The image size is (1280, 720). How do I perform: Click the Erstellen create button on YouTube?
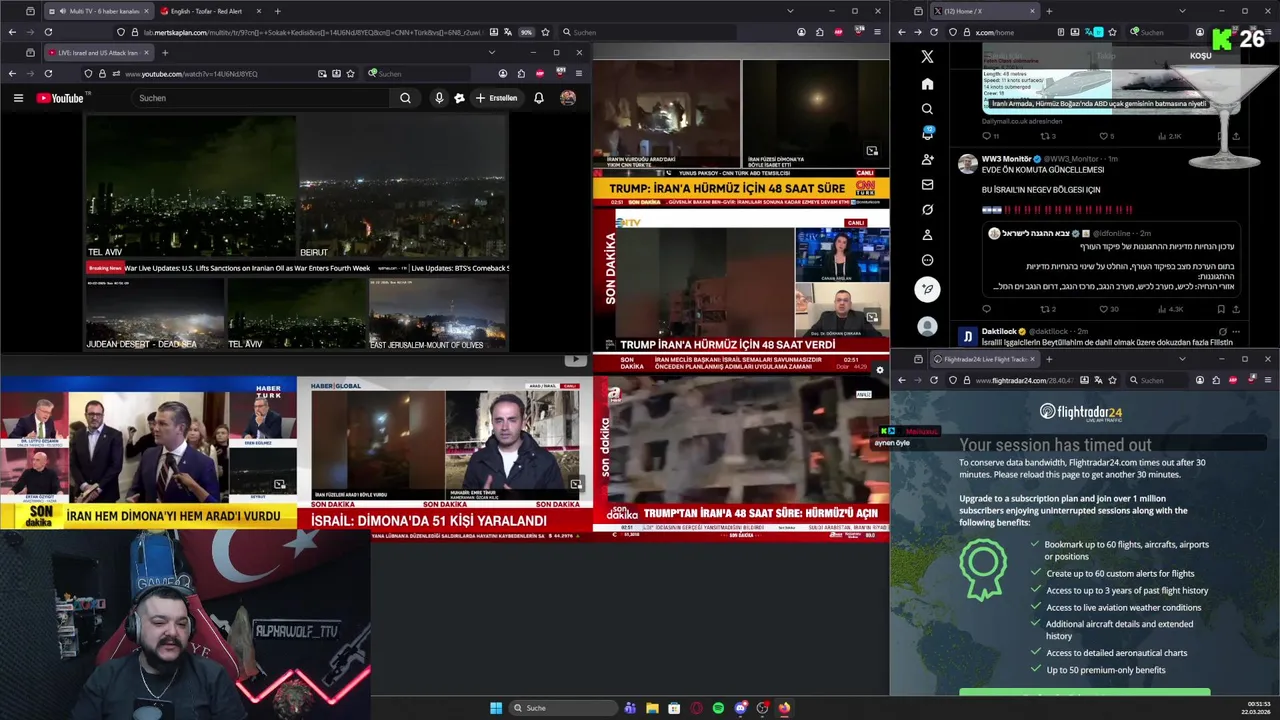pos(496,98)
